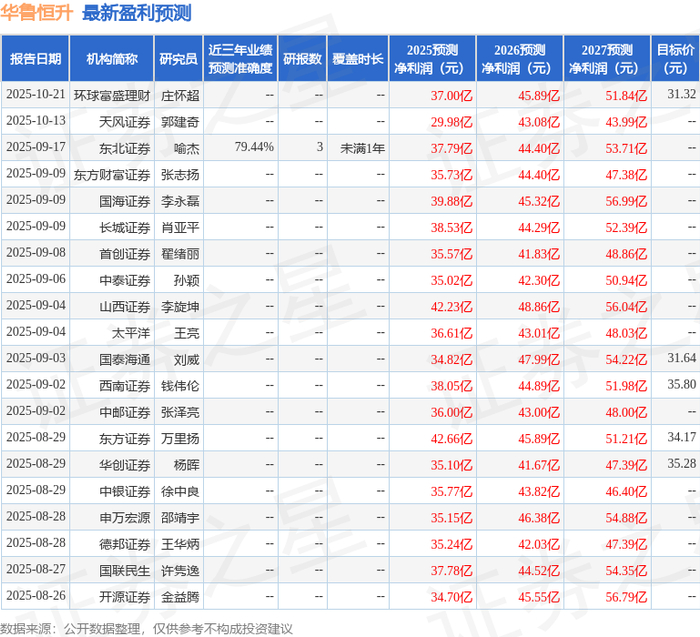Viewport: 700px width, 637px height.
Task: Click the 覆盖时长 column header
Action: [x=358, y=58]
